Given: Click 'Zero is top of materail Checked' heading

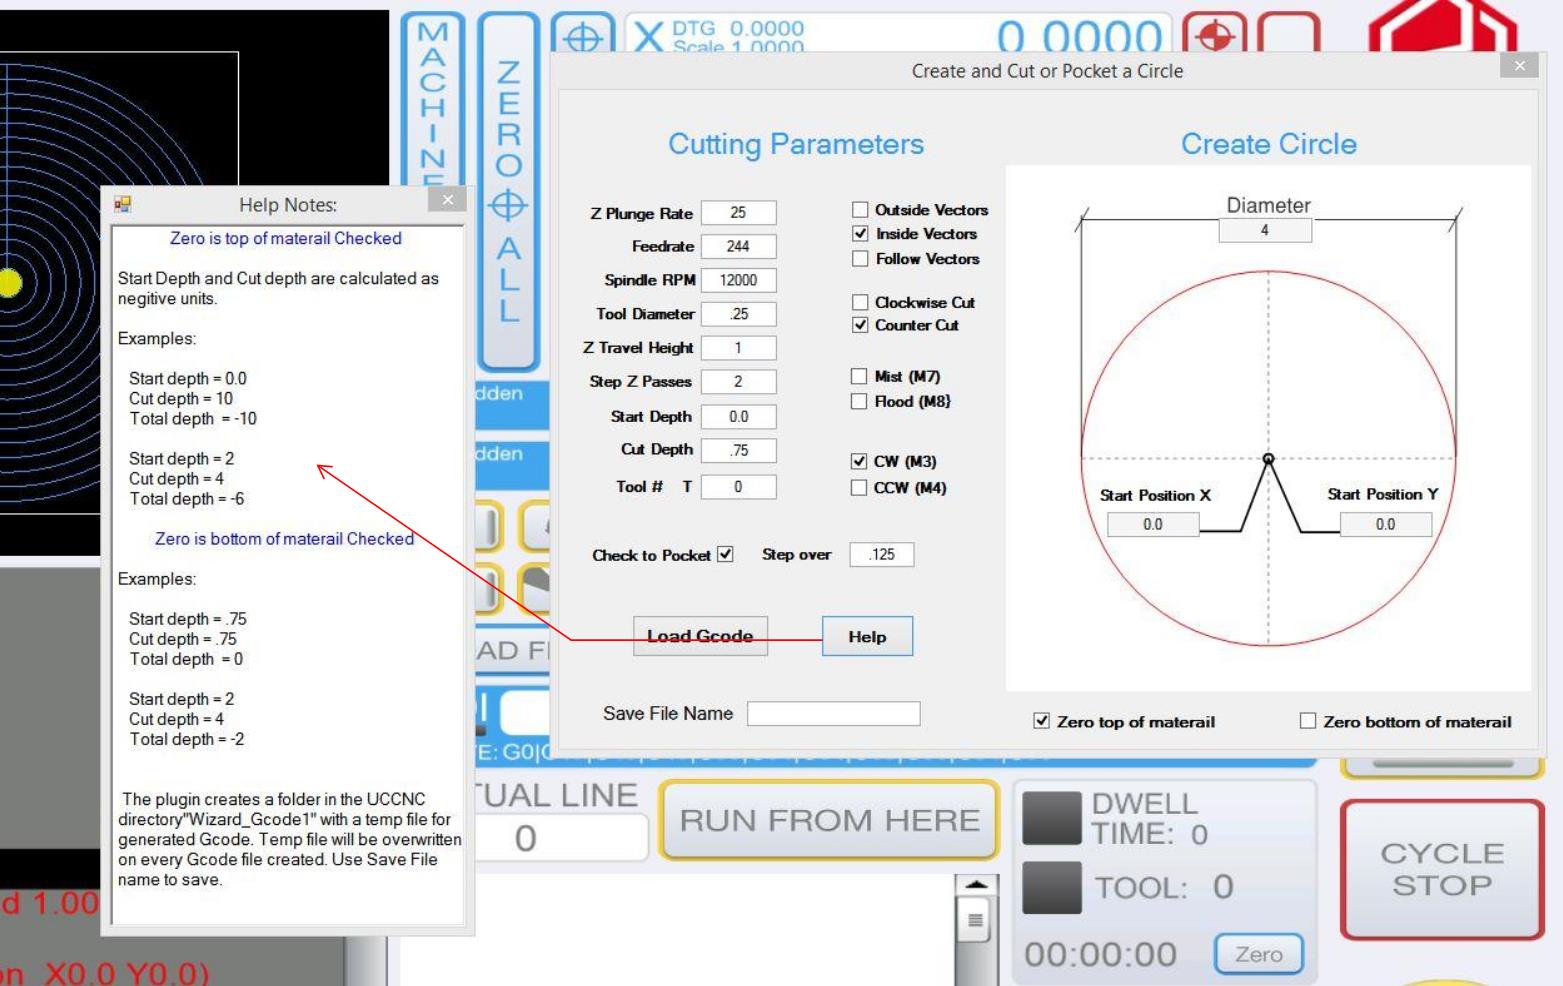Looking at the screenshot, I should tap(285, 238).
